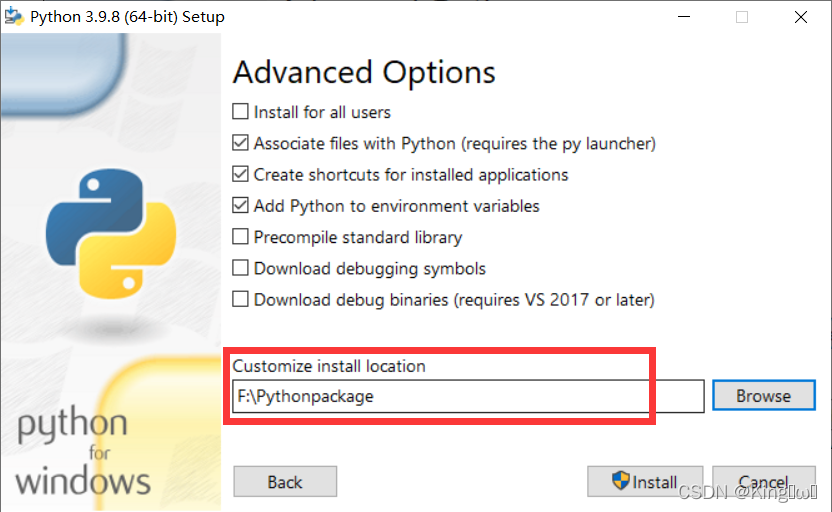This screenshot has height=512, width=832.
Task: Click the Python installer icon in title bar
Action: coord(14,16)
